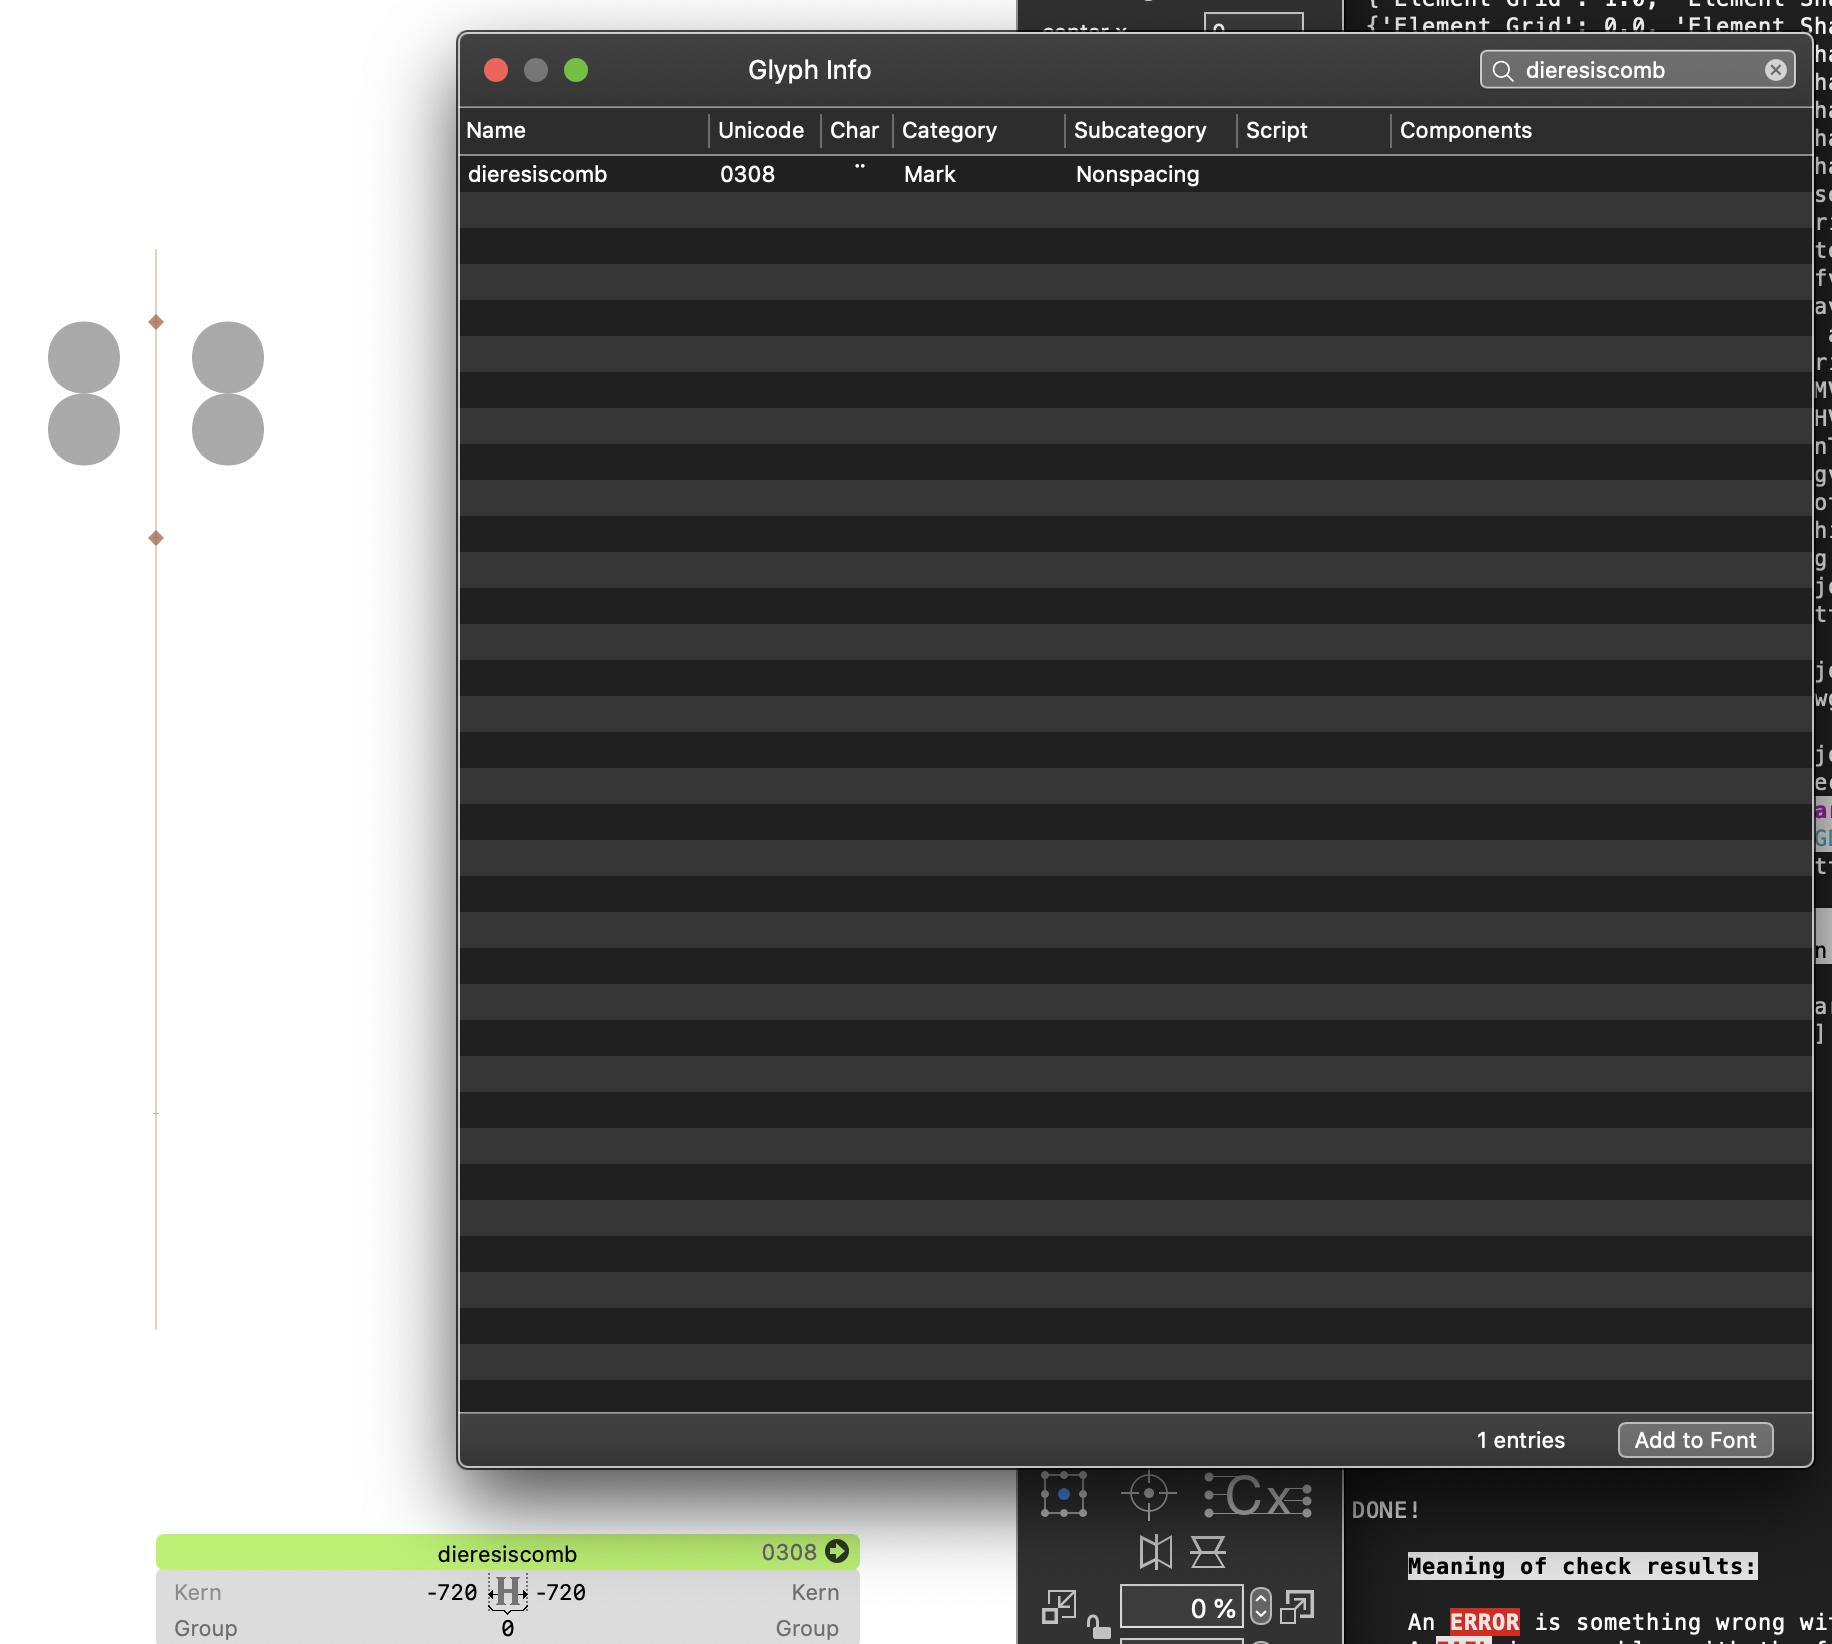Flip the selected glyph vertically

point(1208,1554)
